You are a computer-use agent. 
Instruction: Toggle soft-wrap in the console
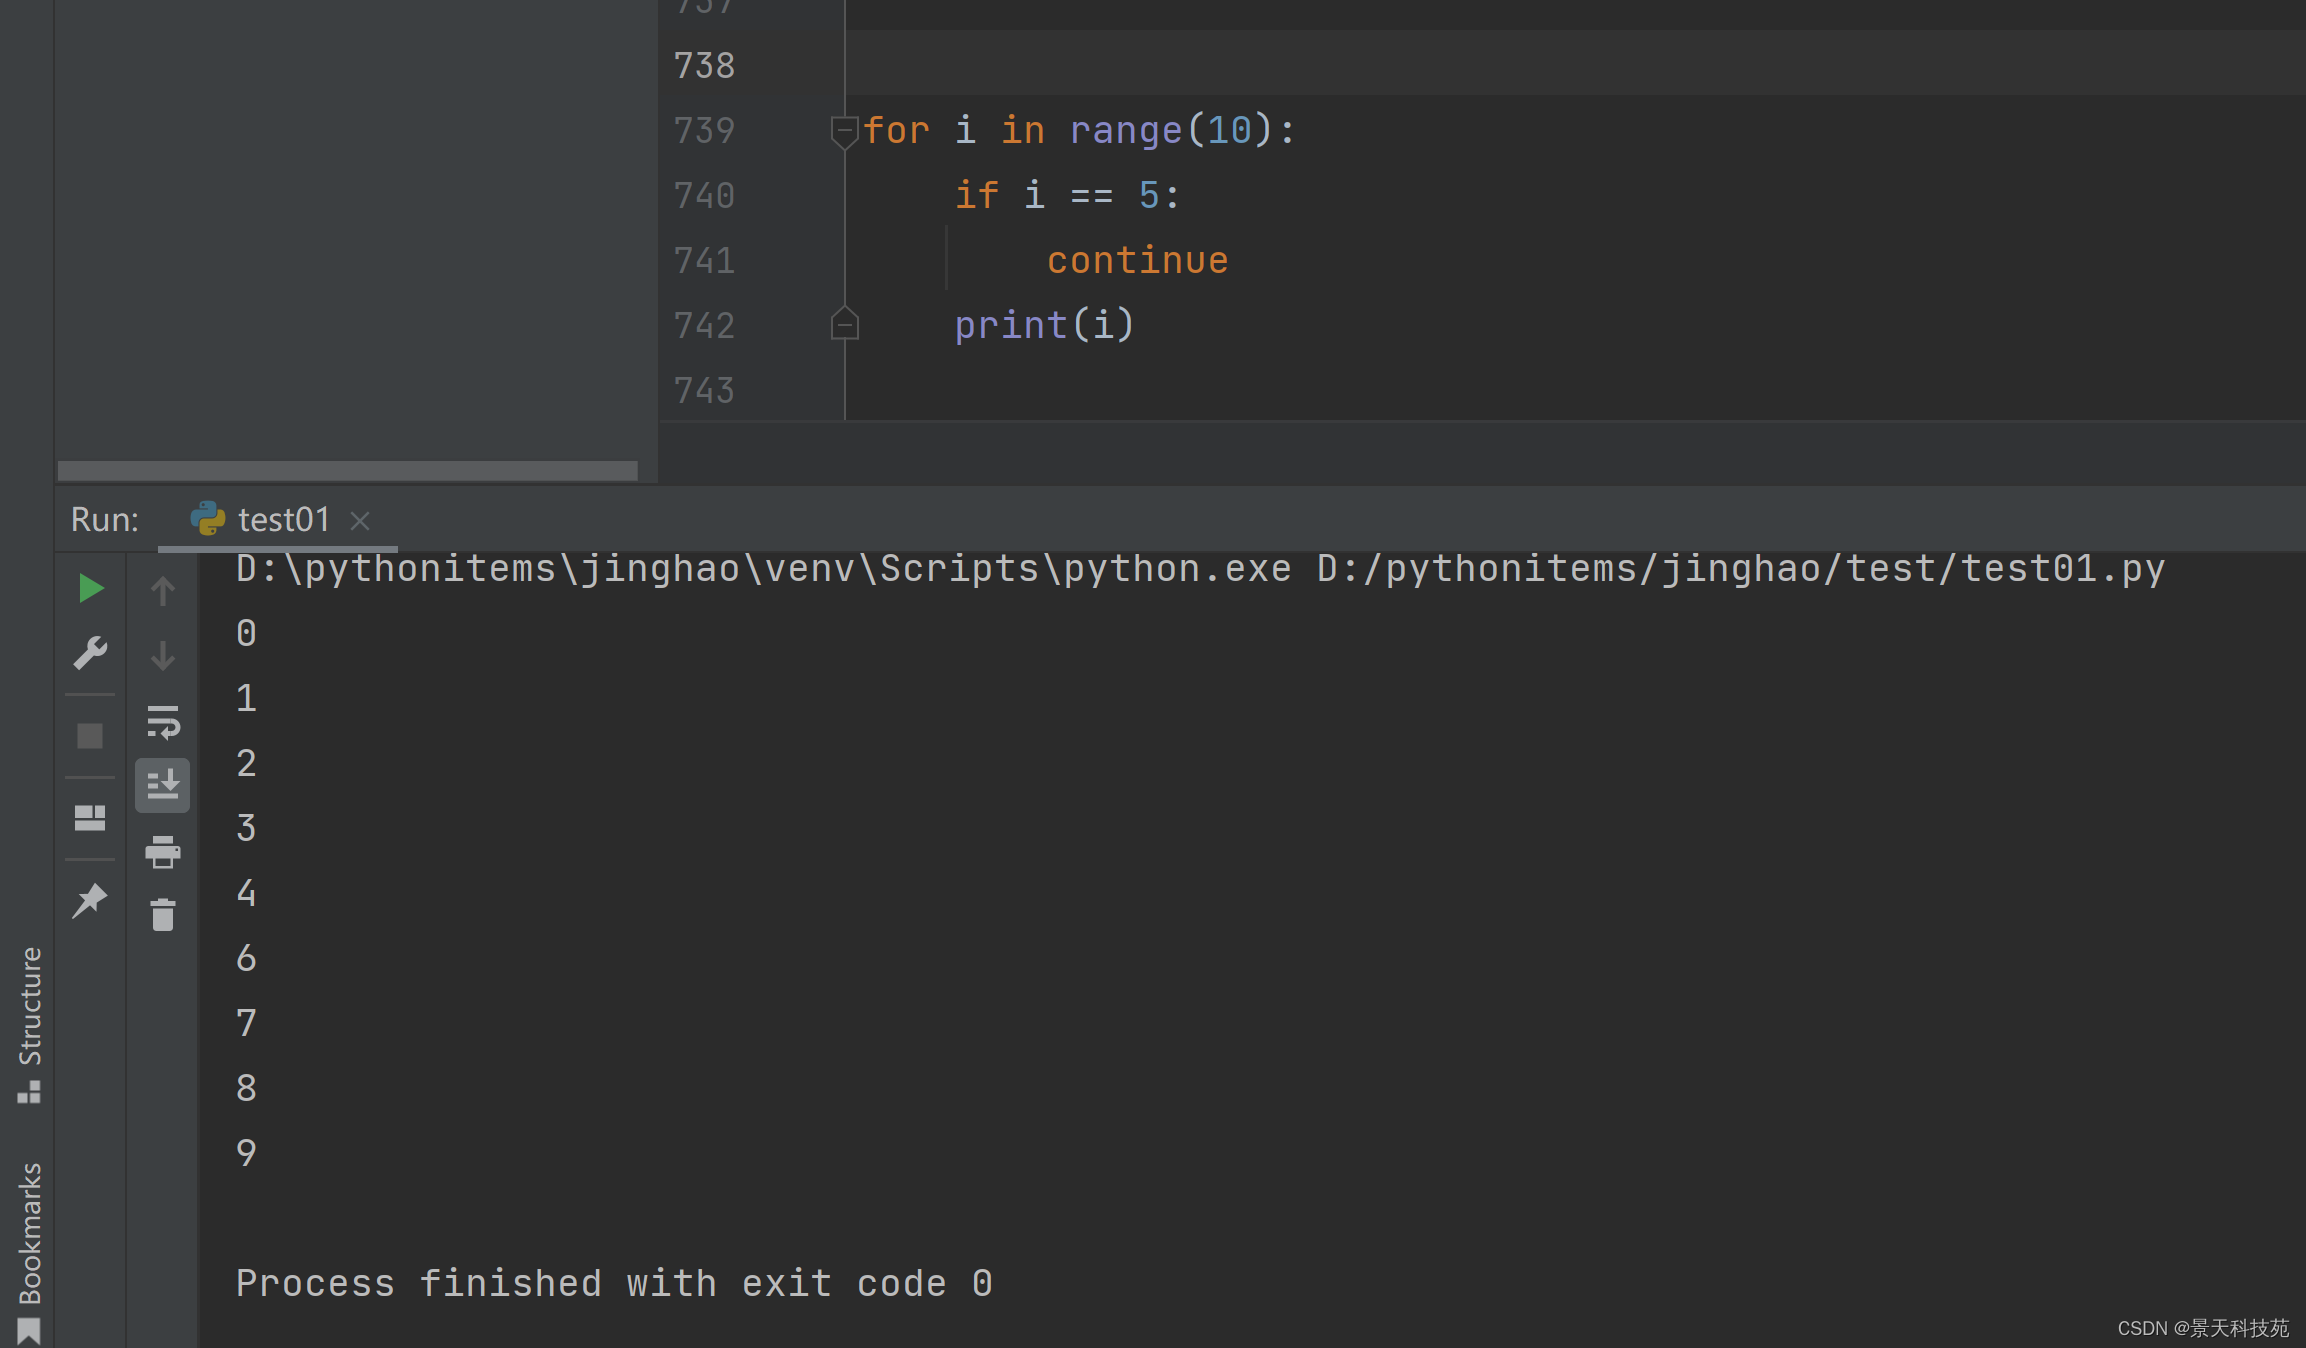pos(163,721)
